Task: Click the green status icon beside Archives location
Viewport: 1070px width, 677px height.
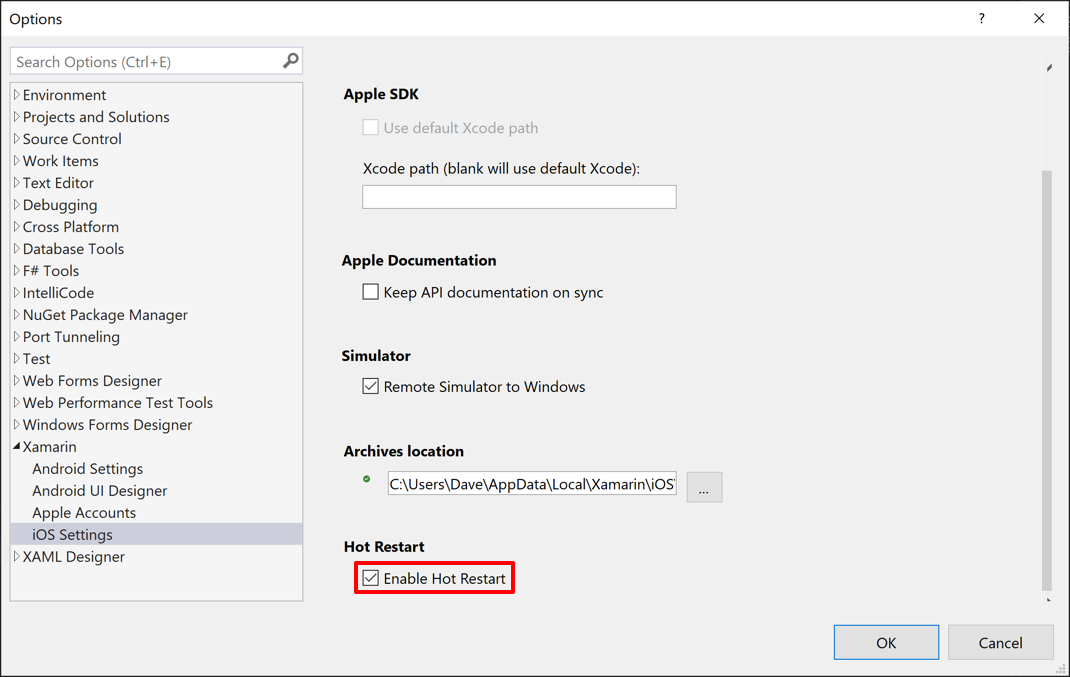Action: [x=368, y=481]
